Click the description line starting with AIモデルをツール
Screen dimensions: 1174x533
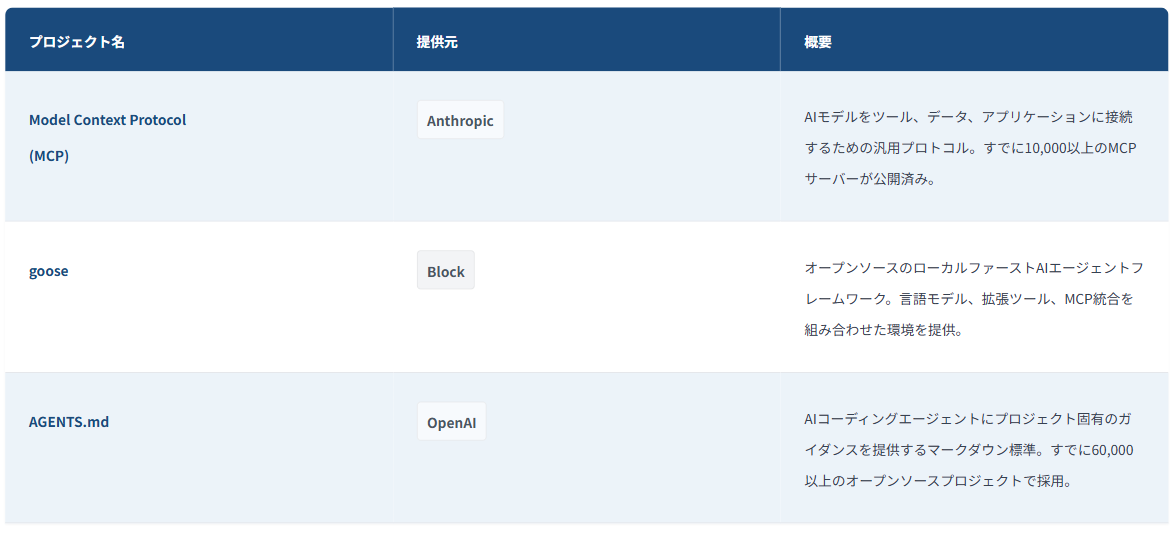tap(968, 117)
